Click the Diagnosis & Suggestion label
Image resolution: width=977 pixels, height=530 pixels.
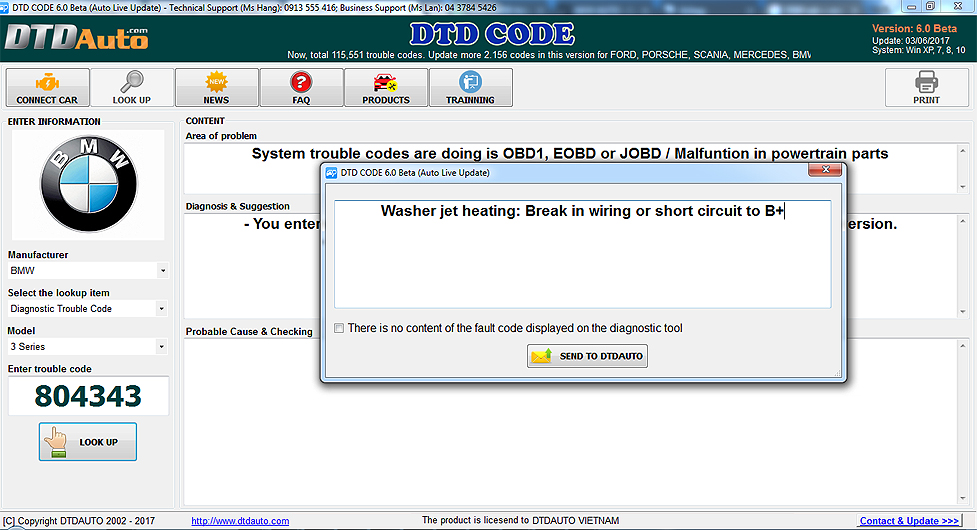pos(237,206)
